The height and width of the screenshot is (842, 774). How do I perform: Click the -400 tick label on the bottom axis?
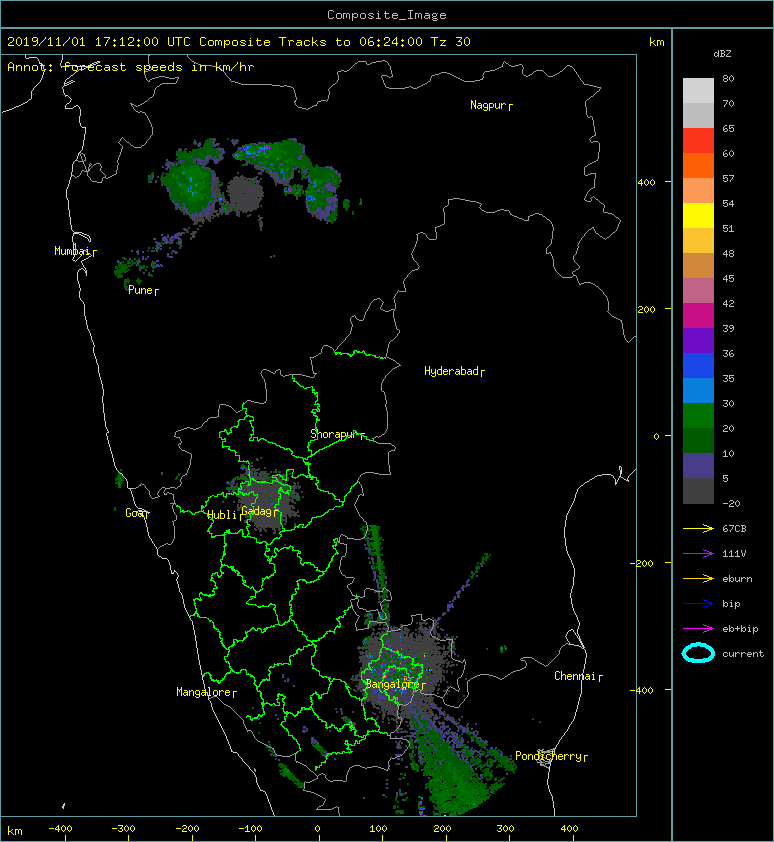point(60,829)
